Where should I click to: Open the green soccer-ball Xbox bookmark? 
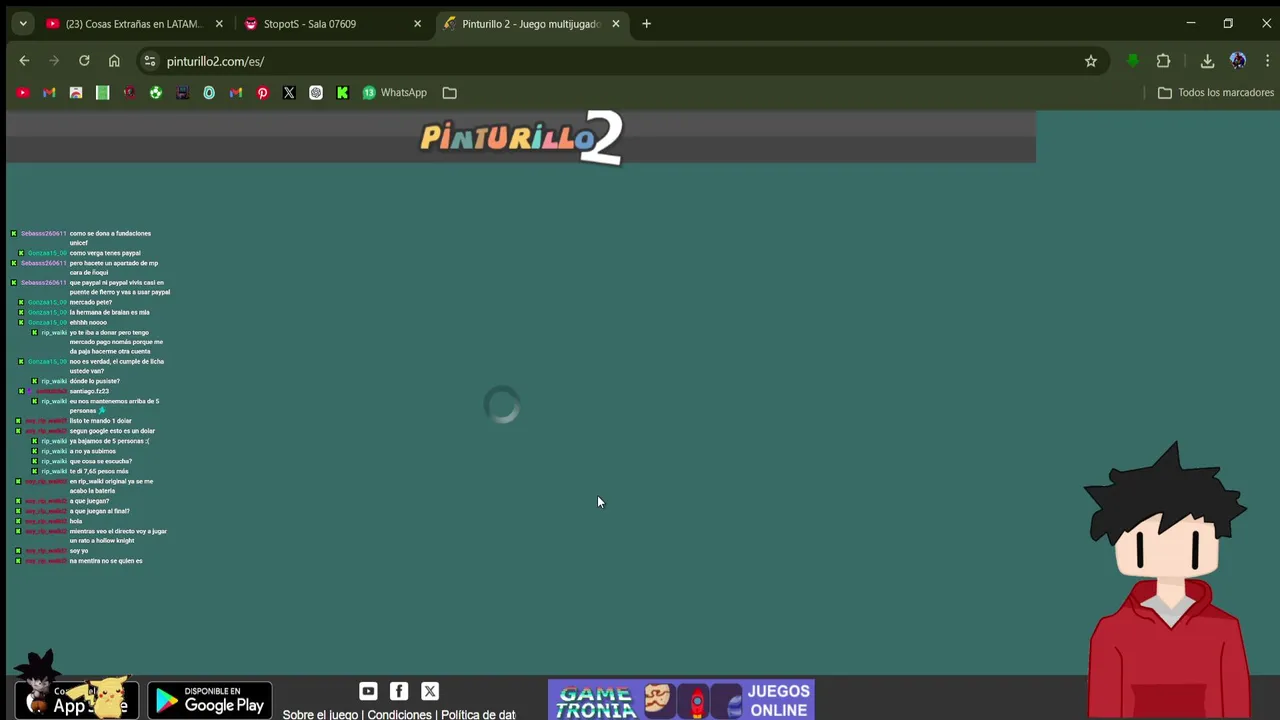pyautogui.click(x=156, y=93)
